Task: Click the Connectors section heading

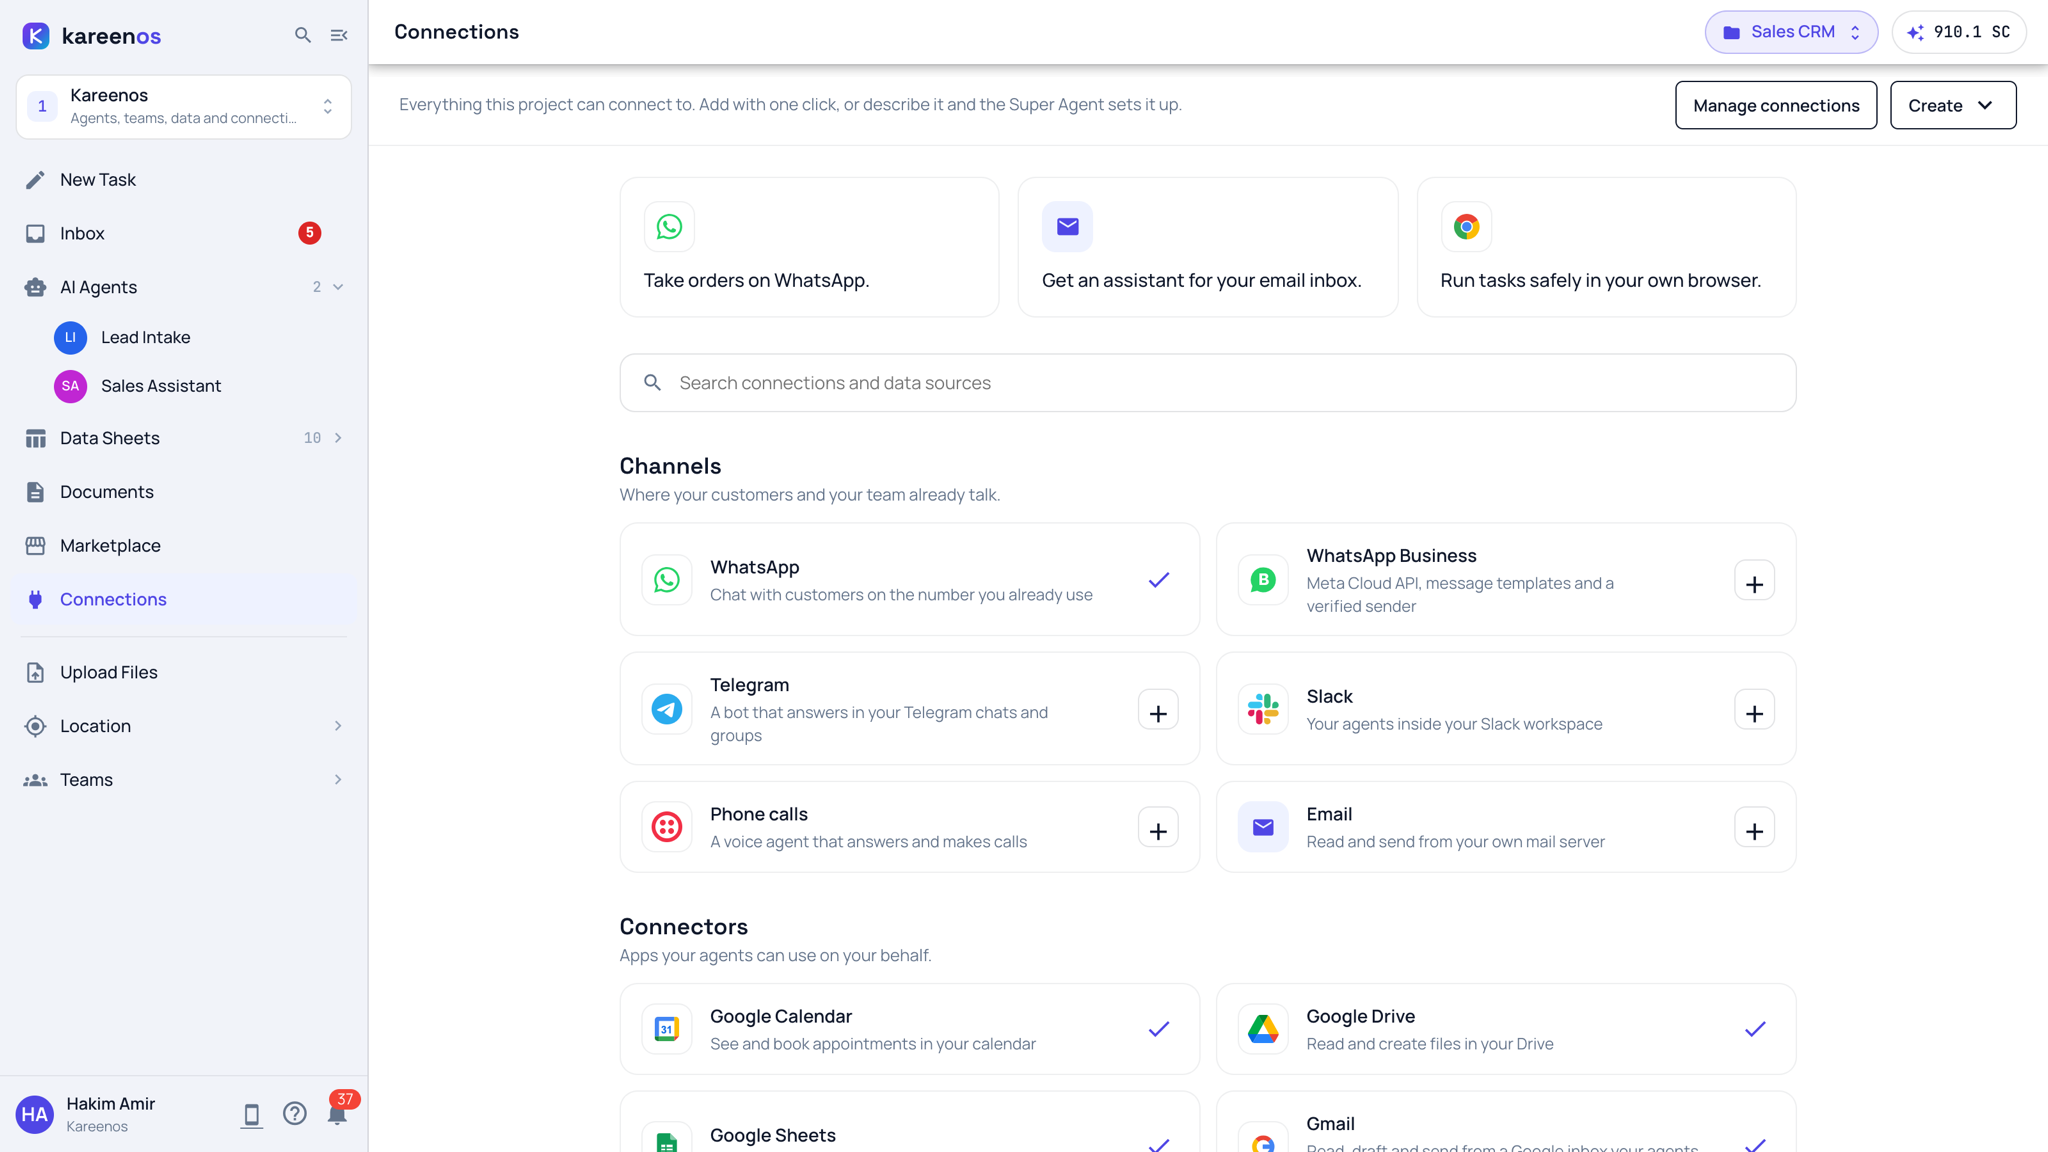Action: 683,927
